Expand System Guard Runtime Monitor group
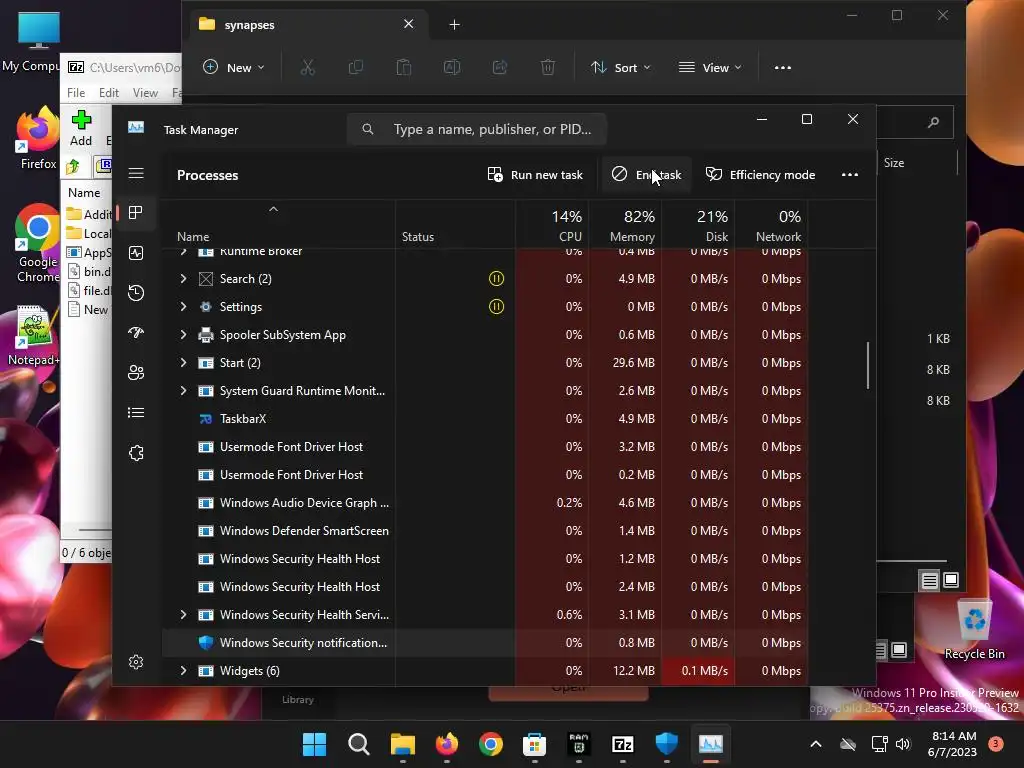This screenshot has height=768, width=1024. [184, 391]
